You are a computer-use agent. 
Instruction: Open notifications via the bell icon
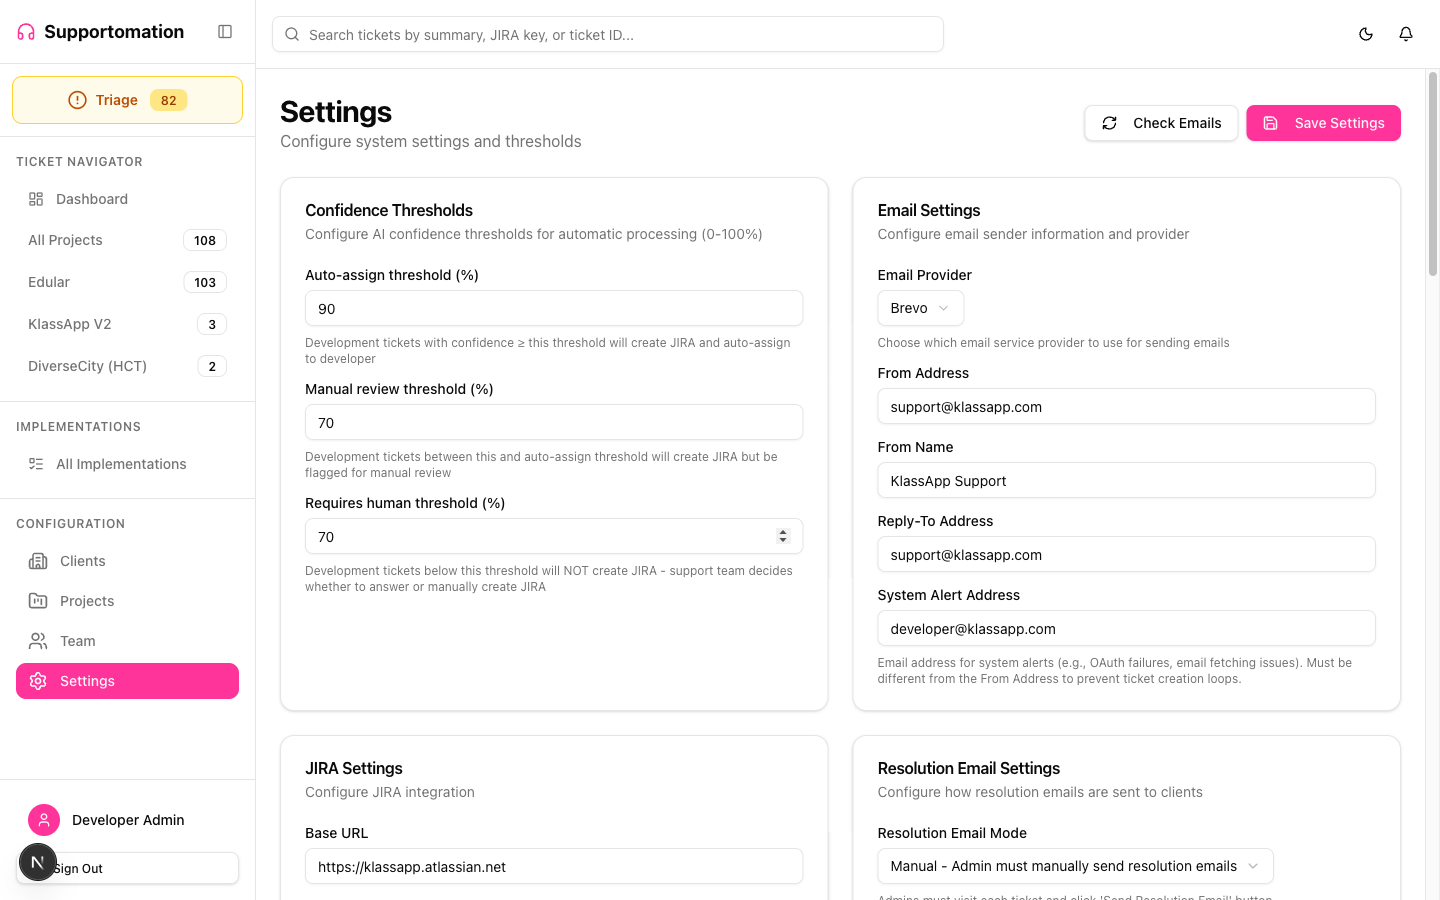[x=1405, y=33]
